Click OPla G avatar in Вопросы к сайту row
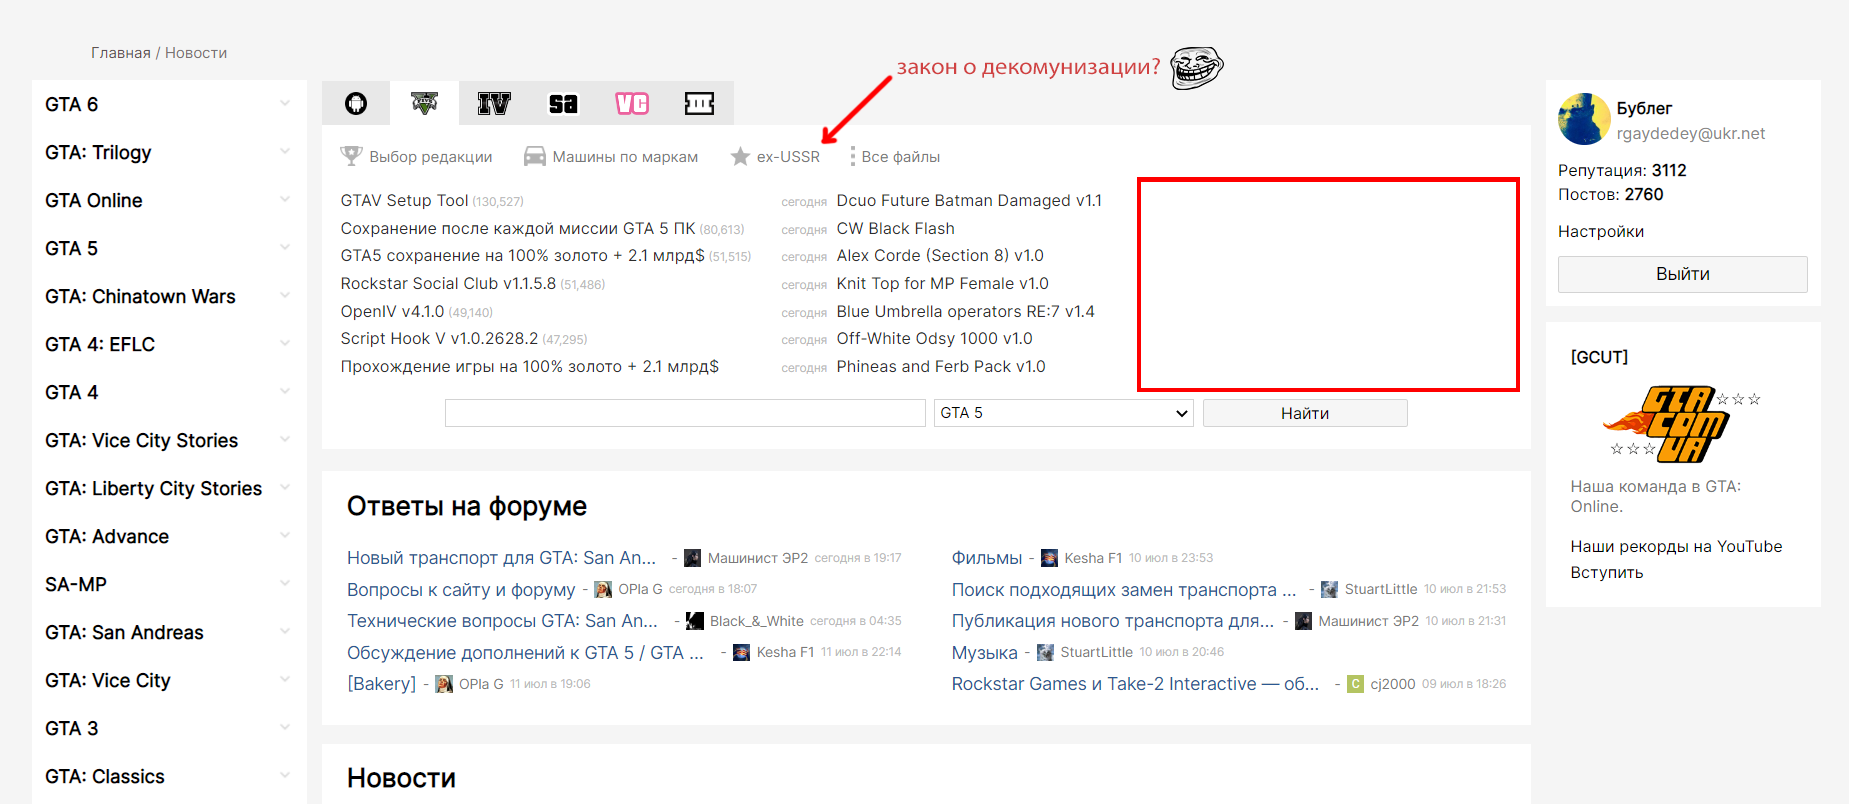Image resolution: width=1849 pixels, height=804 pixels. pyautogui.click(x=603, y=589)
